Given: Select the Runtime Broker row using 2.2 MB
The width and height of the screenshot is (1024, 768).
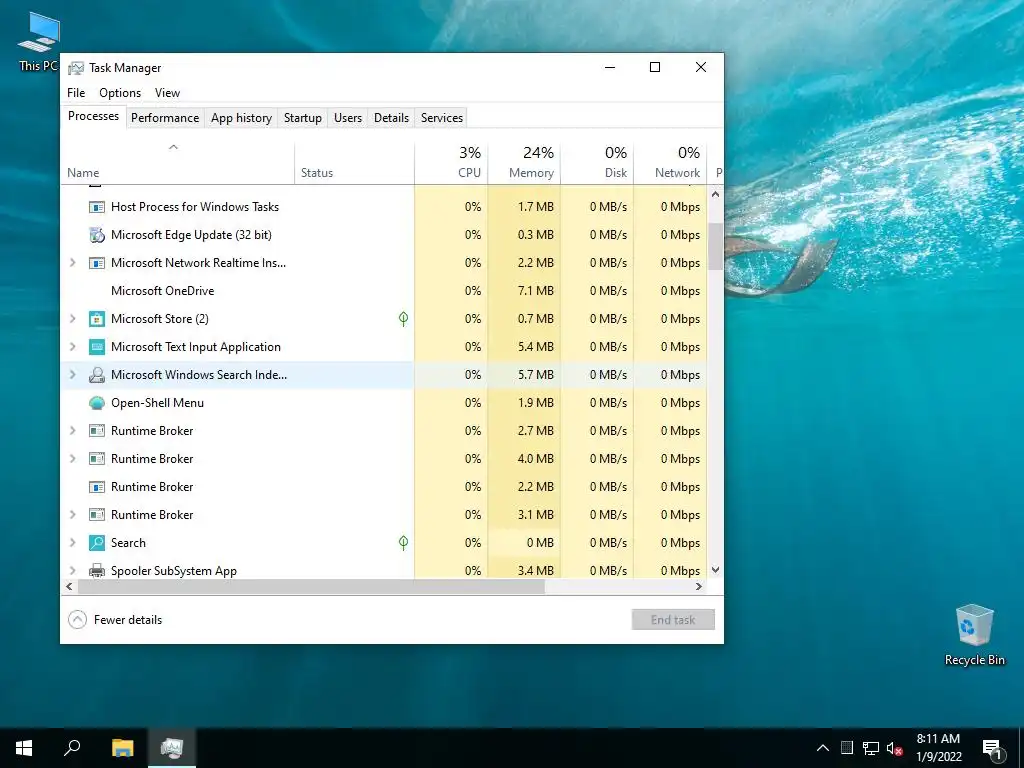Looking at the screenshot, I should pos(384,487).
